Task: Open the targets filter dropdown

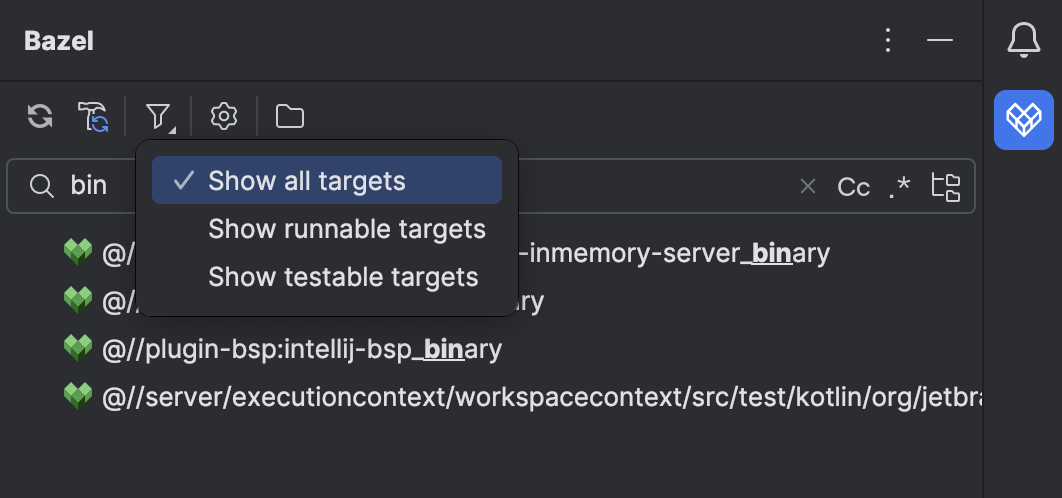Action: (x=159, y=117)
